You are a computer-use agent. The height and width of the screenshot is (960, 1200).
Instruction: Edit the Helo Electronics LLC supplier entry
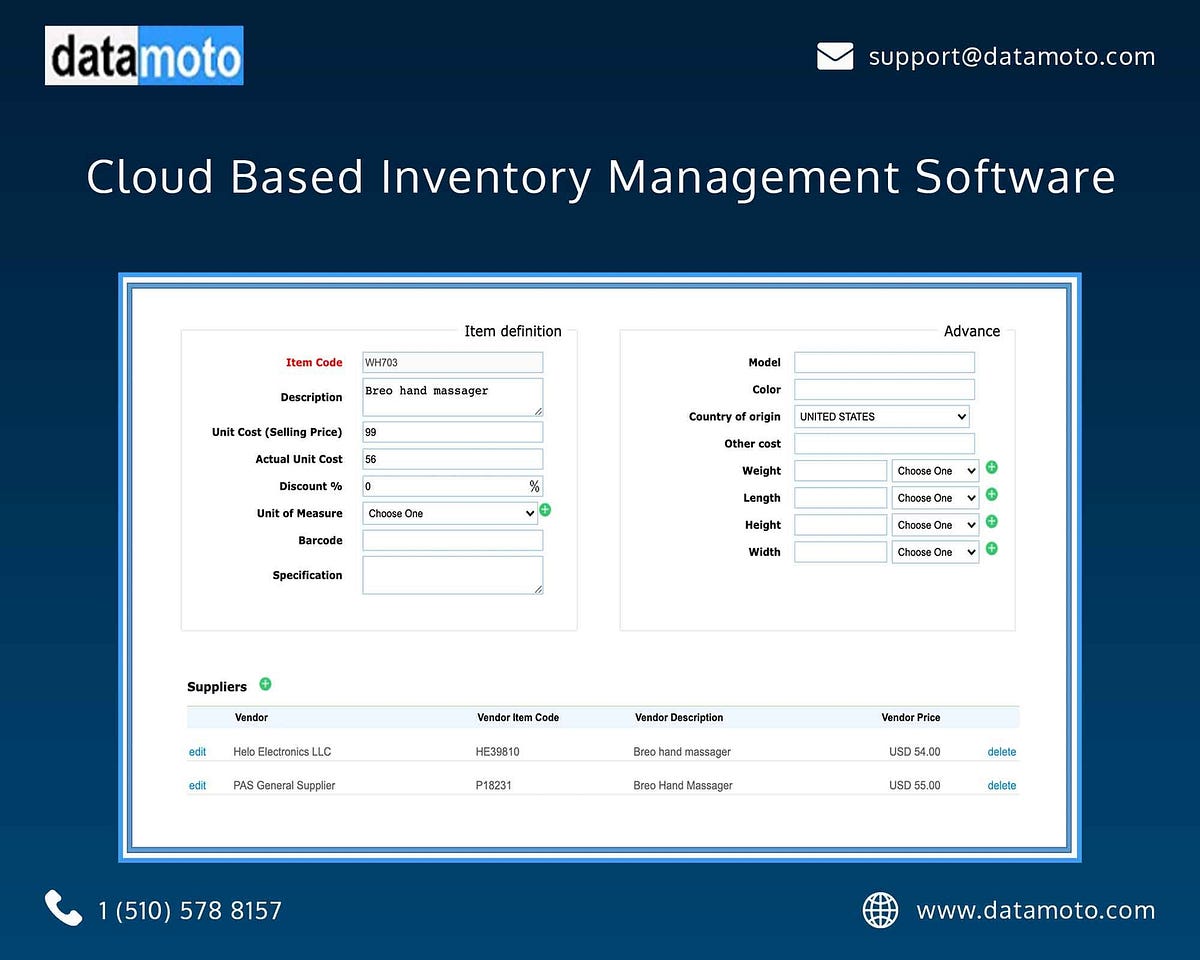click(197, 751)
